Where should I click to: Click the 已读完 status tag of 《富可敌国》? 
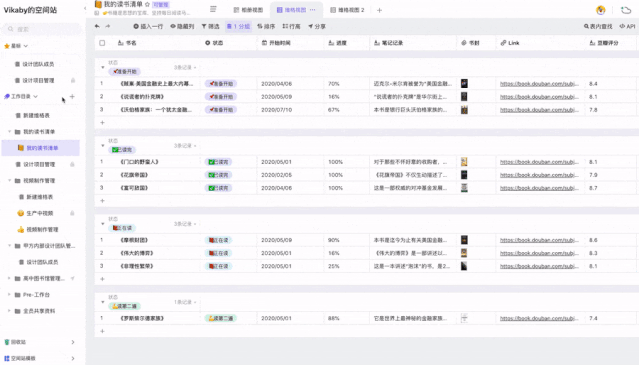[218, 188]
